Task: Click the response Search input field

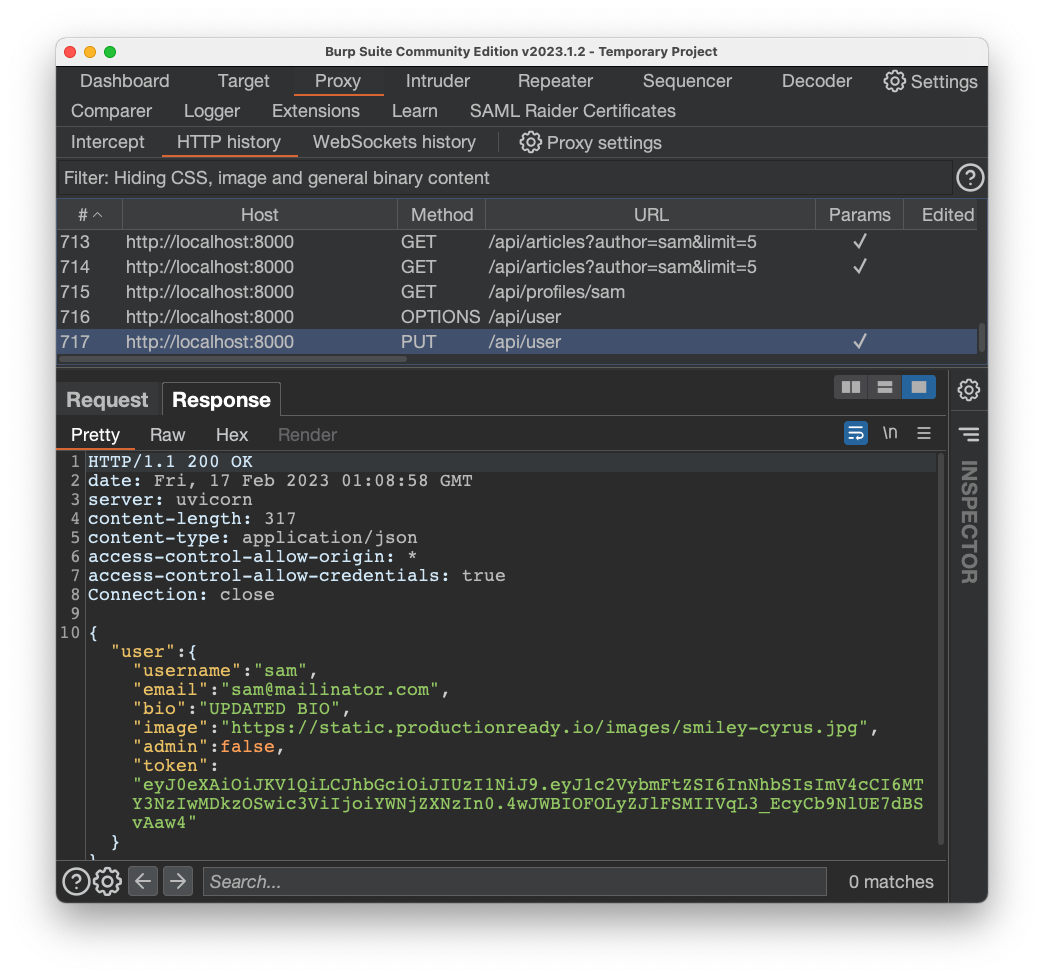Action: click(514, 881)
